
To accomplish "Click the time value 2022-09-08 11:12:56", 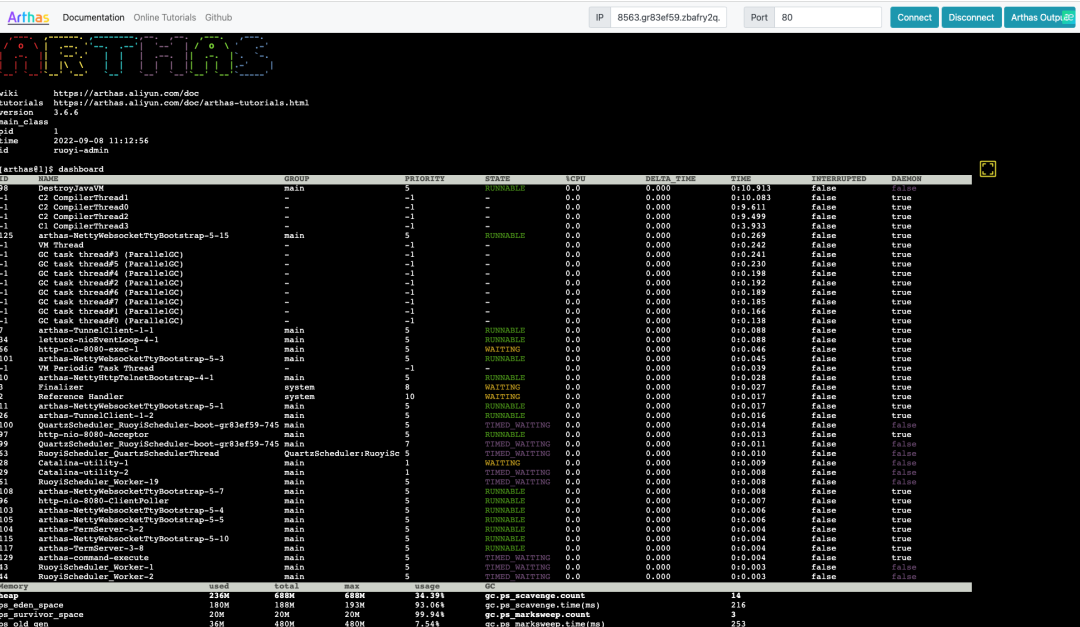I will (x=101, y=141).
